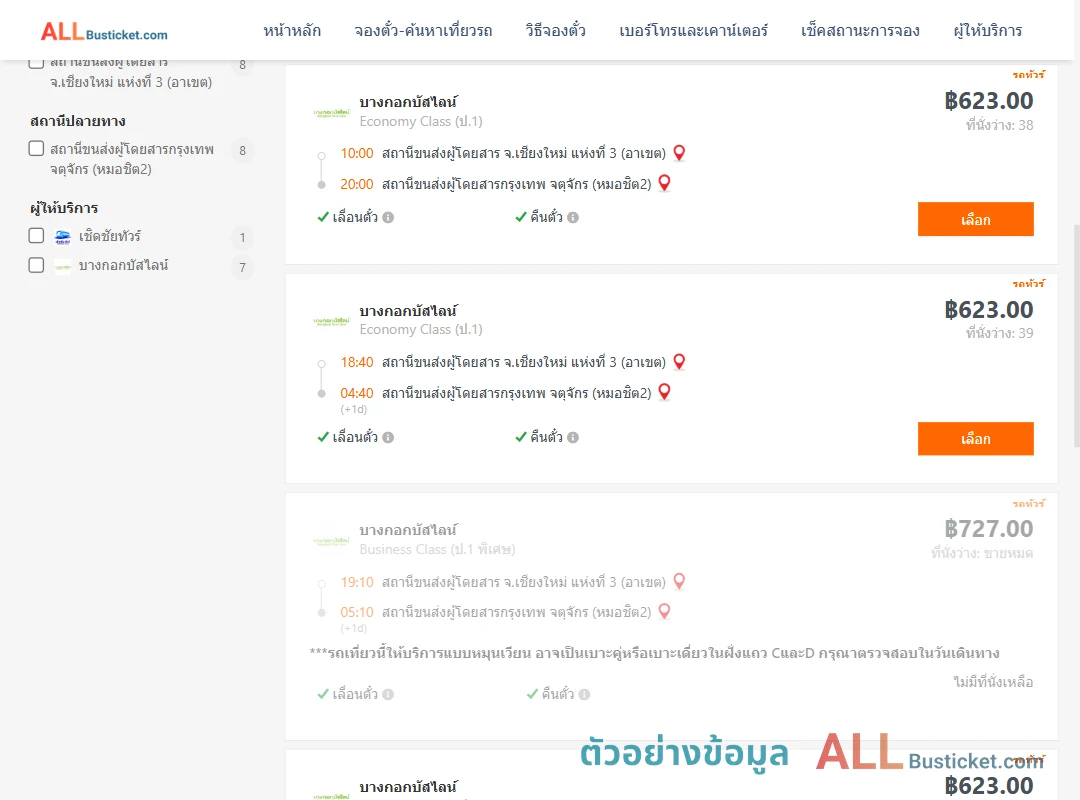This screenshot has width=1080, height=800.
Task: Tick the บางกอกบัสไลน์ operator checkbox
Action: point(37,265)
